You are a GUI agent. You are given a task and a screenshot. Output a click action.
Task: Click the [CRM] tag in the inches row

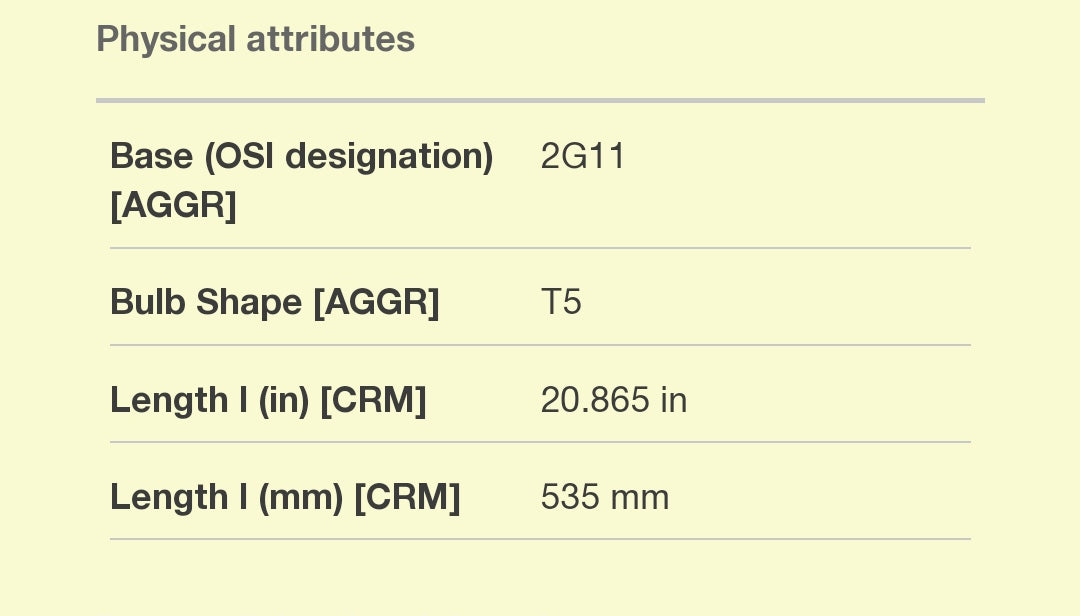point(373,400)
